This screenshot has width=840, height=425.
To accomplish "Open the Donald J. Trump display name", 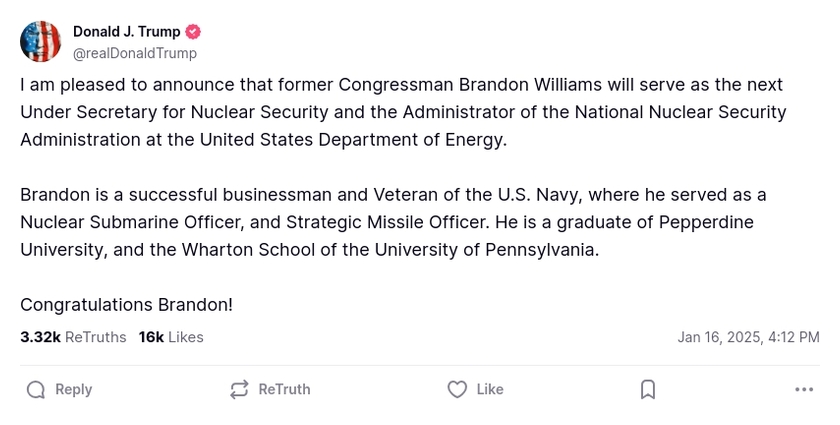I will [126, 32].
